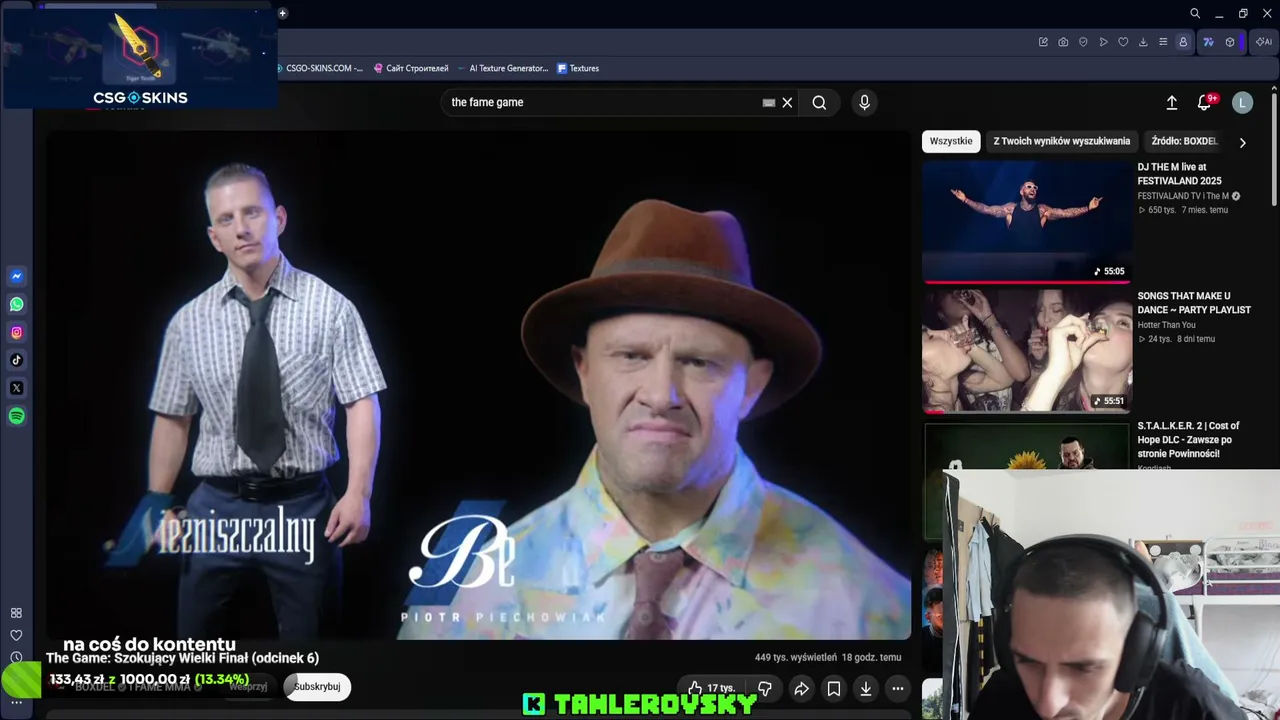
Task: Open TikTok in the browser sidebar
Action: click(16, 360)
